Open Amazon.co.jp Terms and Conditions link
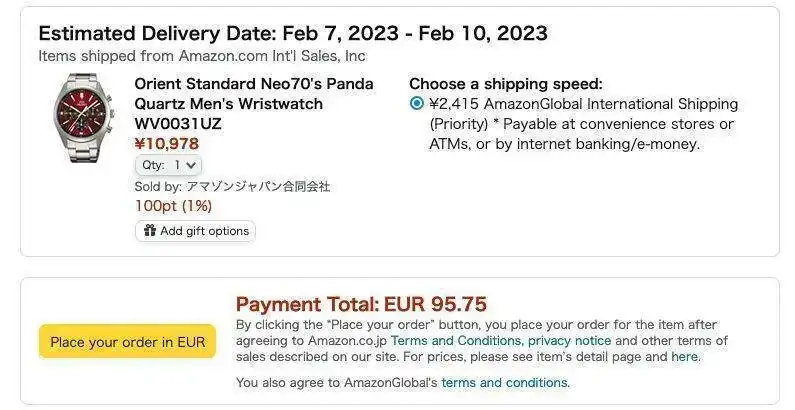 tap(456, 341)
